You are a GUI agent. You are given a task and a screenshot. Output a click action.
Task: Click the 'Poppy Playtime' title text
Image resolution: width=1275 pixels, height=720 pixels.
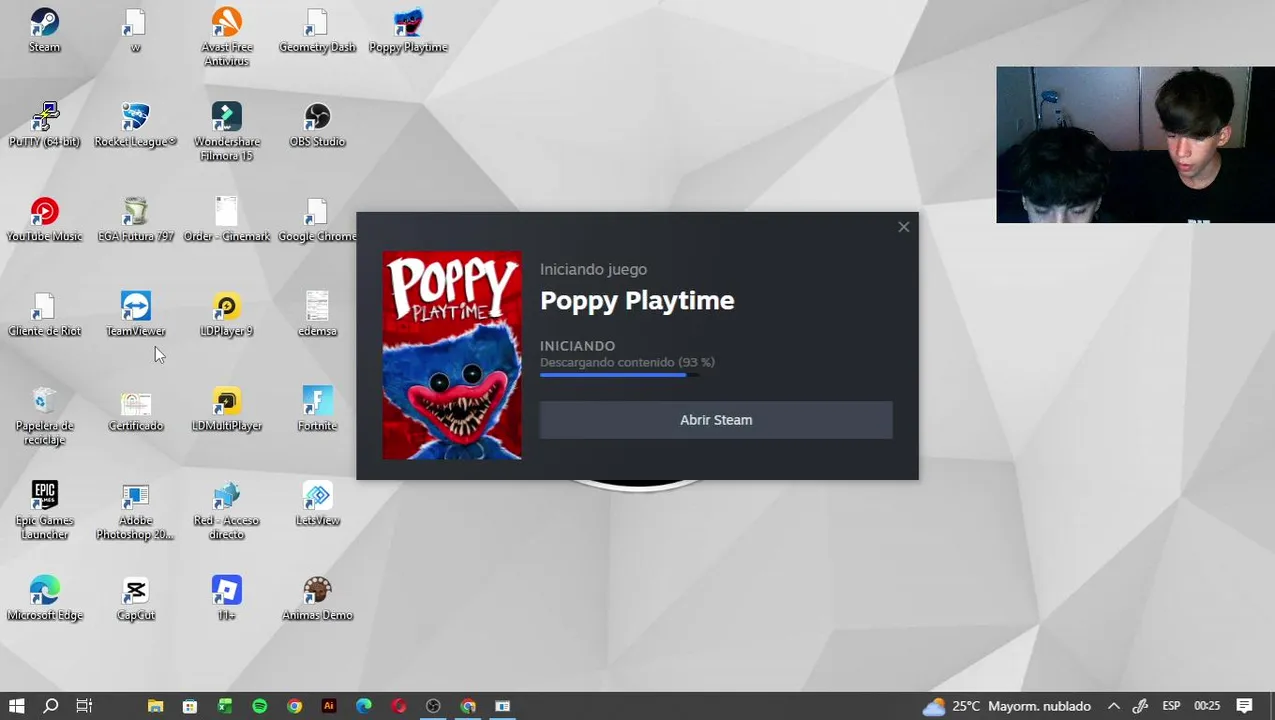coord(637,301)
